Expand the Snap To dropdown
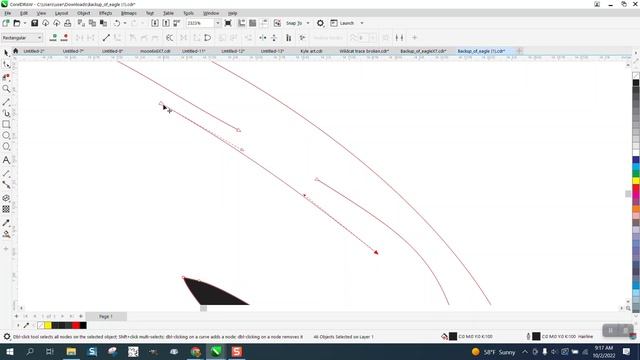640x360 pixels. click(308, 23)
